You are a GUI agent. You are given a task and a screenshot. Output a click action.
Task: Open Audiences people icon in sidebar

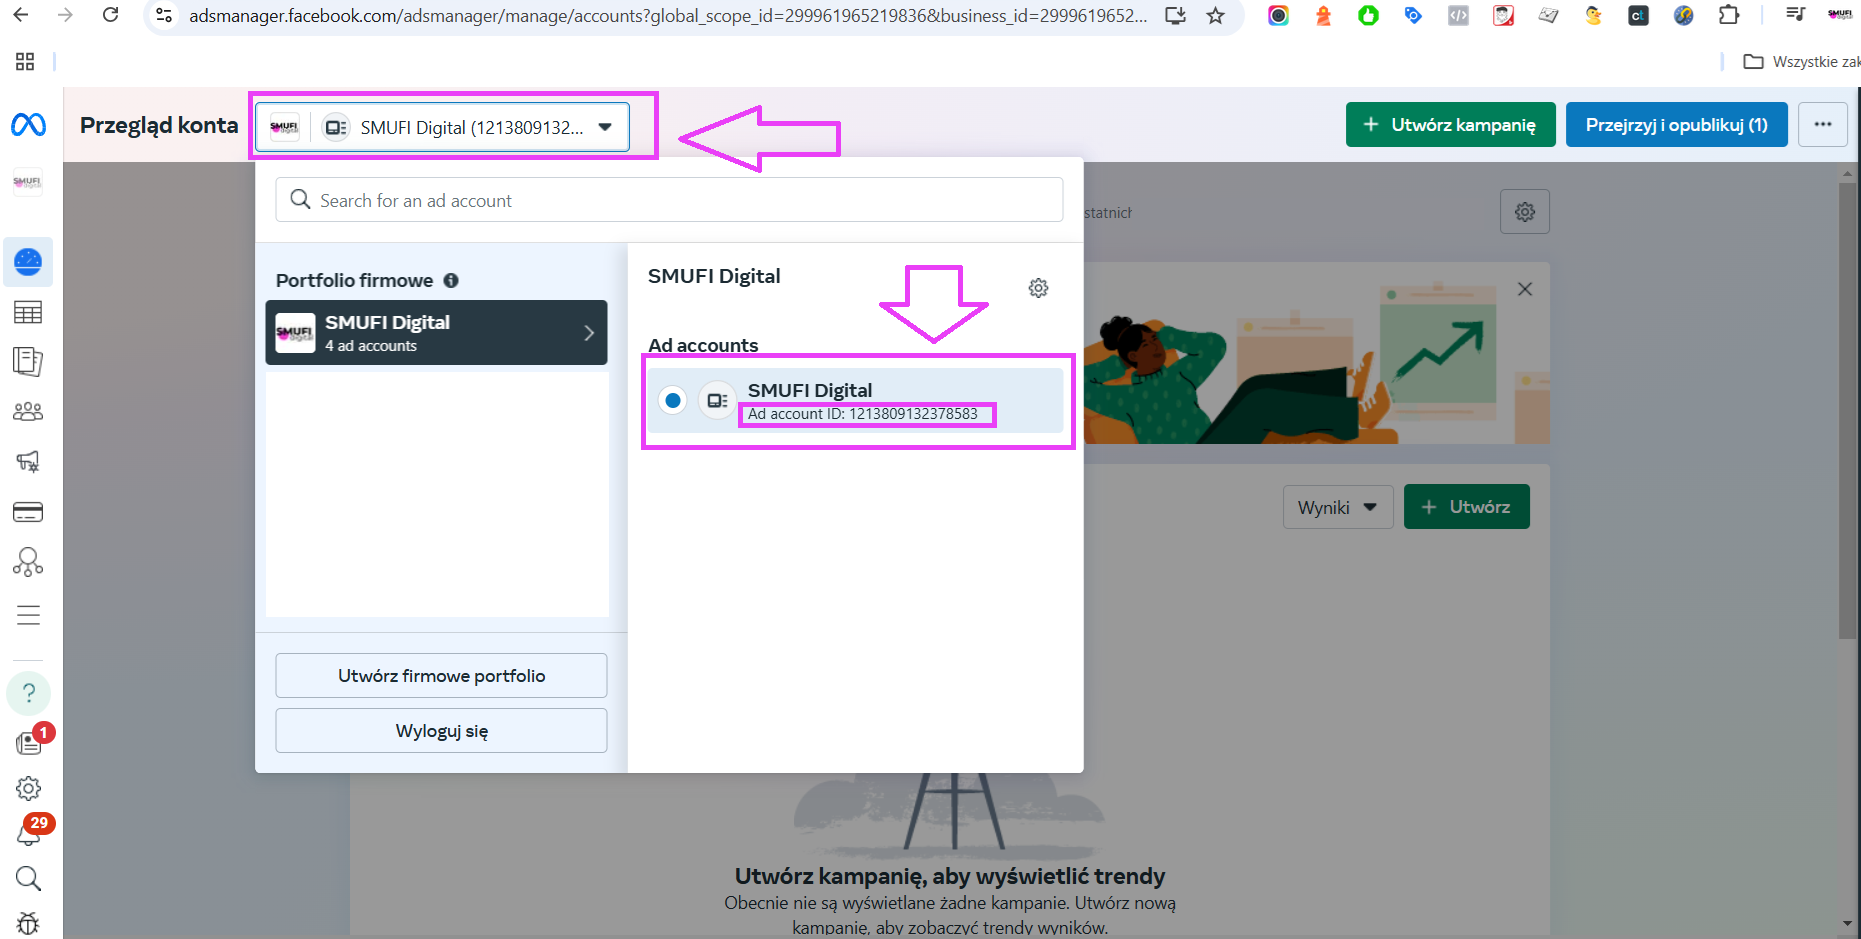(x=28, y=411)
